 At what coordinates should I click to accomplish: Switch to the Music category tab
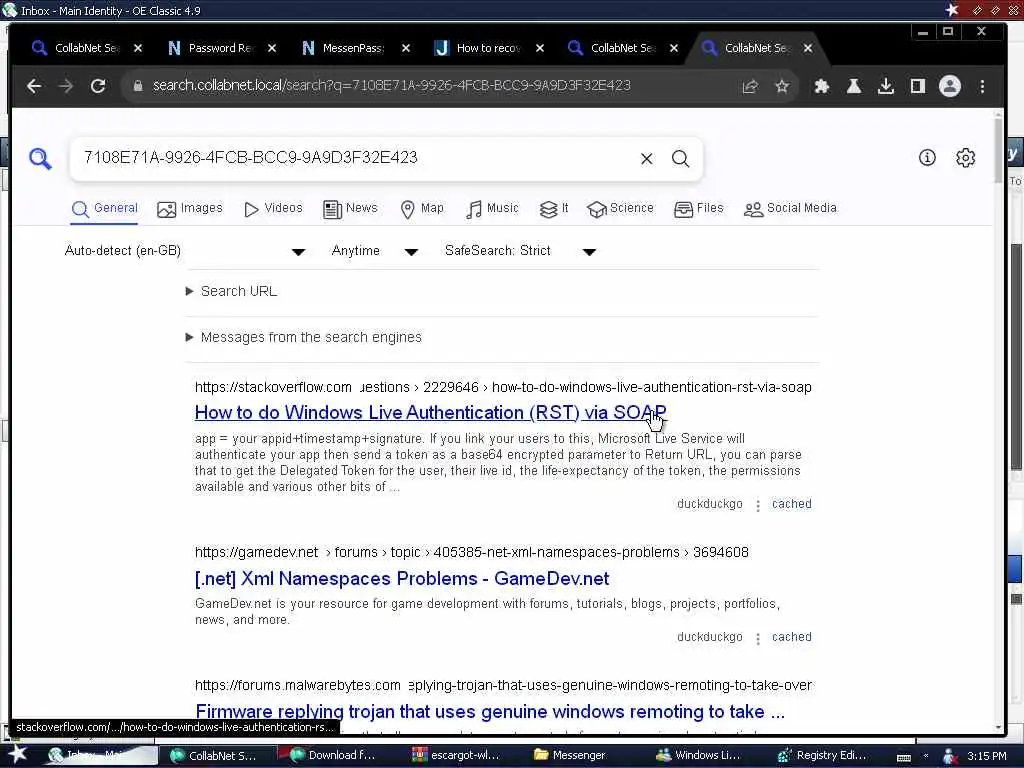pyautogui.click(x=492, y=208)
